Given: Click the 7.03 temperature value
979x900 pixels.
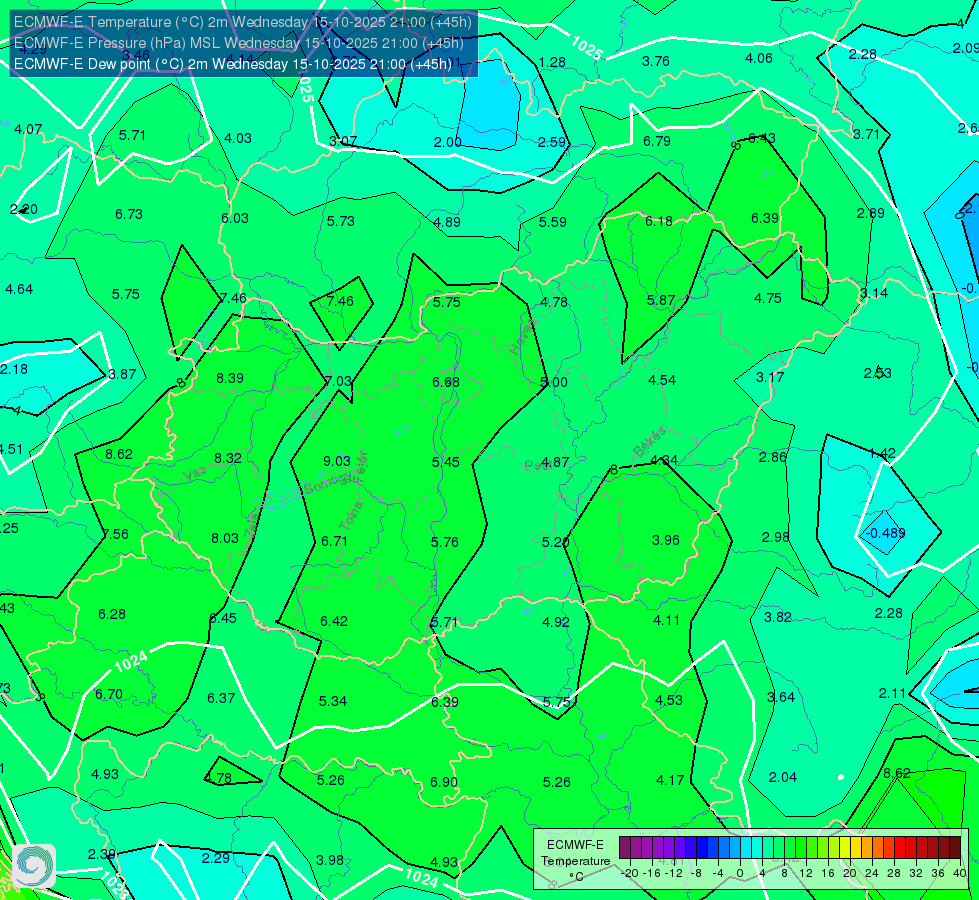Looking at the screenshot, I should tap(339, 381).
